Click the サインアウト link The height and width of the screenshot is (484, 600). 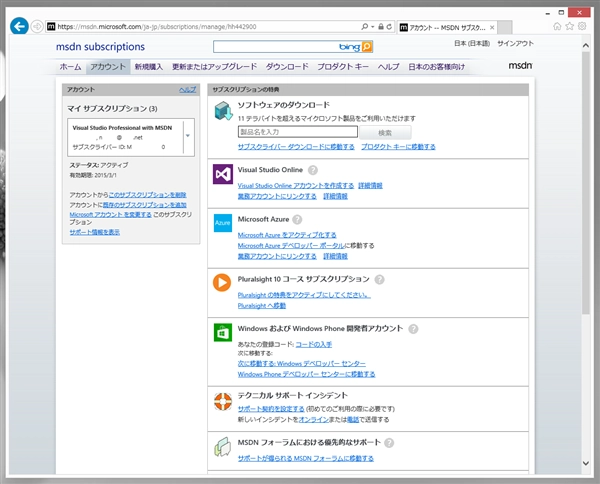[515, 43]
